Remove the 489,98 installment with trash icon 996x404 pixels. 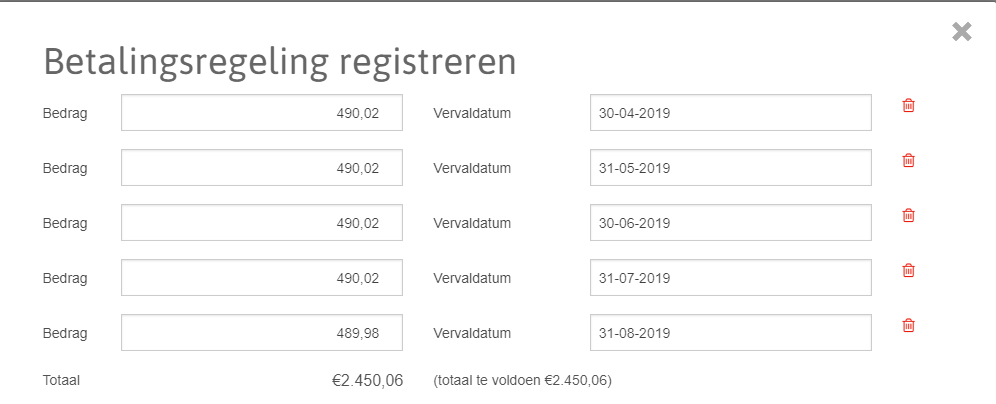tap(908, 325)
